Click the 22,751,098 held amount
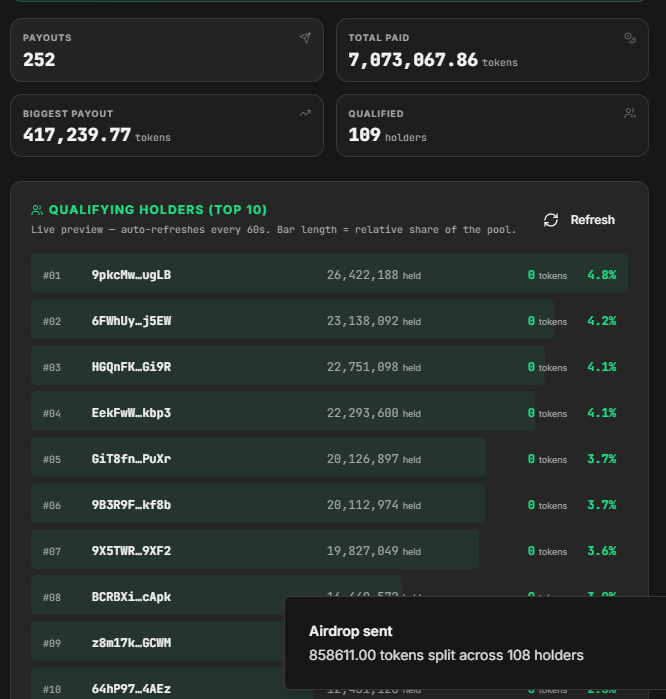This screenshot has height=699, width=666. [x=374, y=367]
